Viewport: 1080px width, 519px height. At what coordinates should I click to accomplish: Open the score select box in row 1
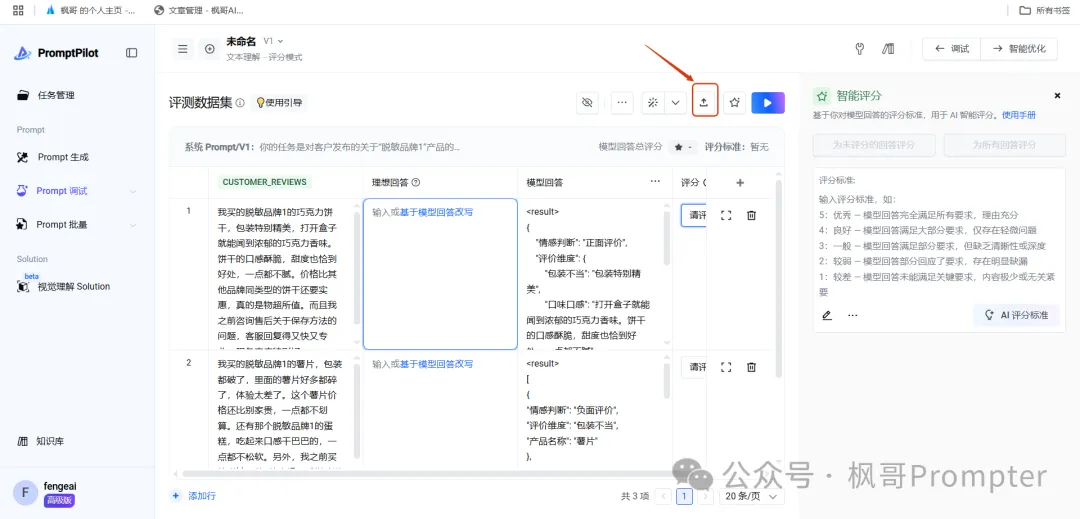(x=694, y=215)
